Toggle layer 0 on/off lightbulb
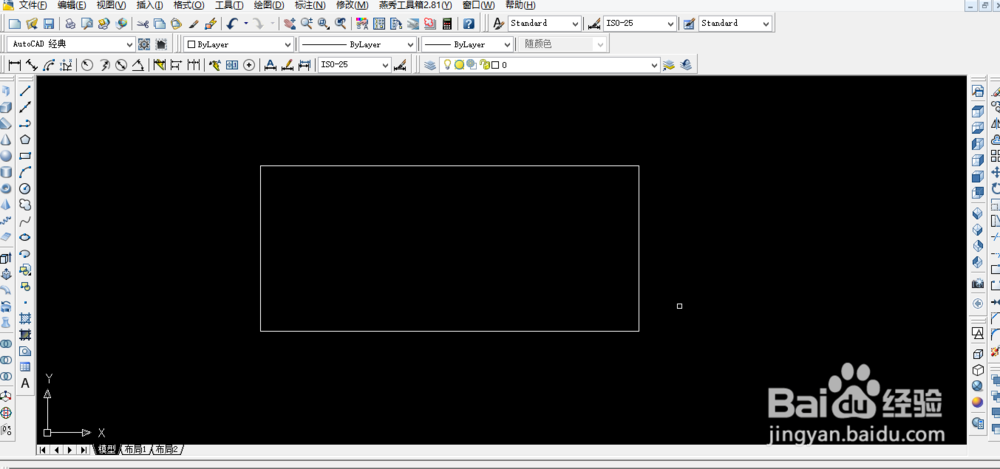This screenshot has width=1000, height=469. tap(448, 65)
